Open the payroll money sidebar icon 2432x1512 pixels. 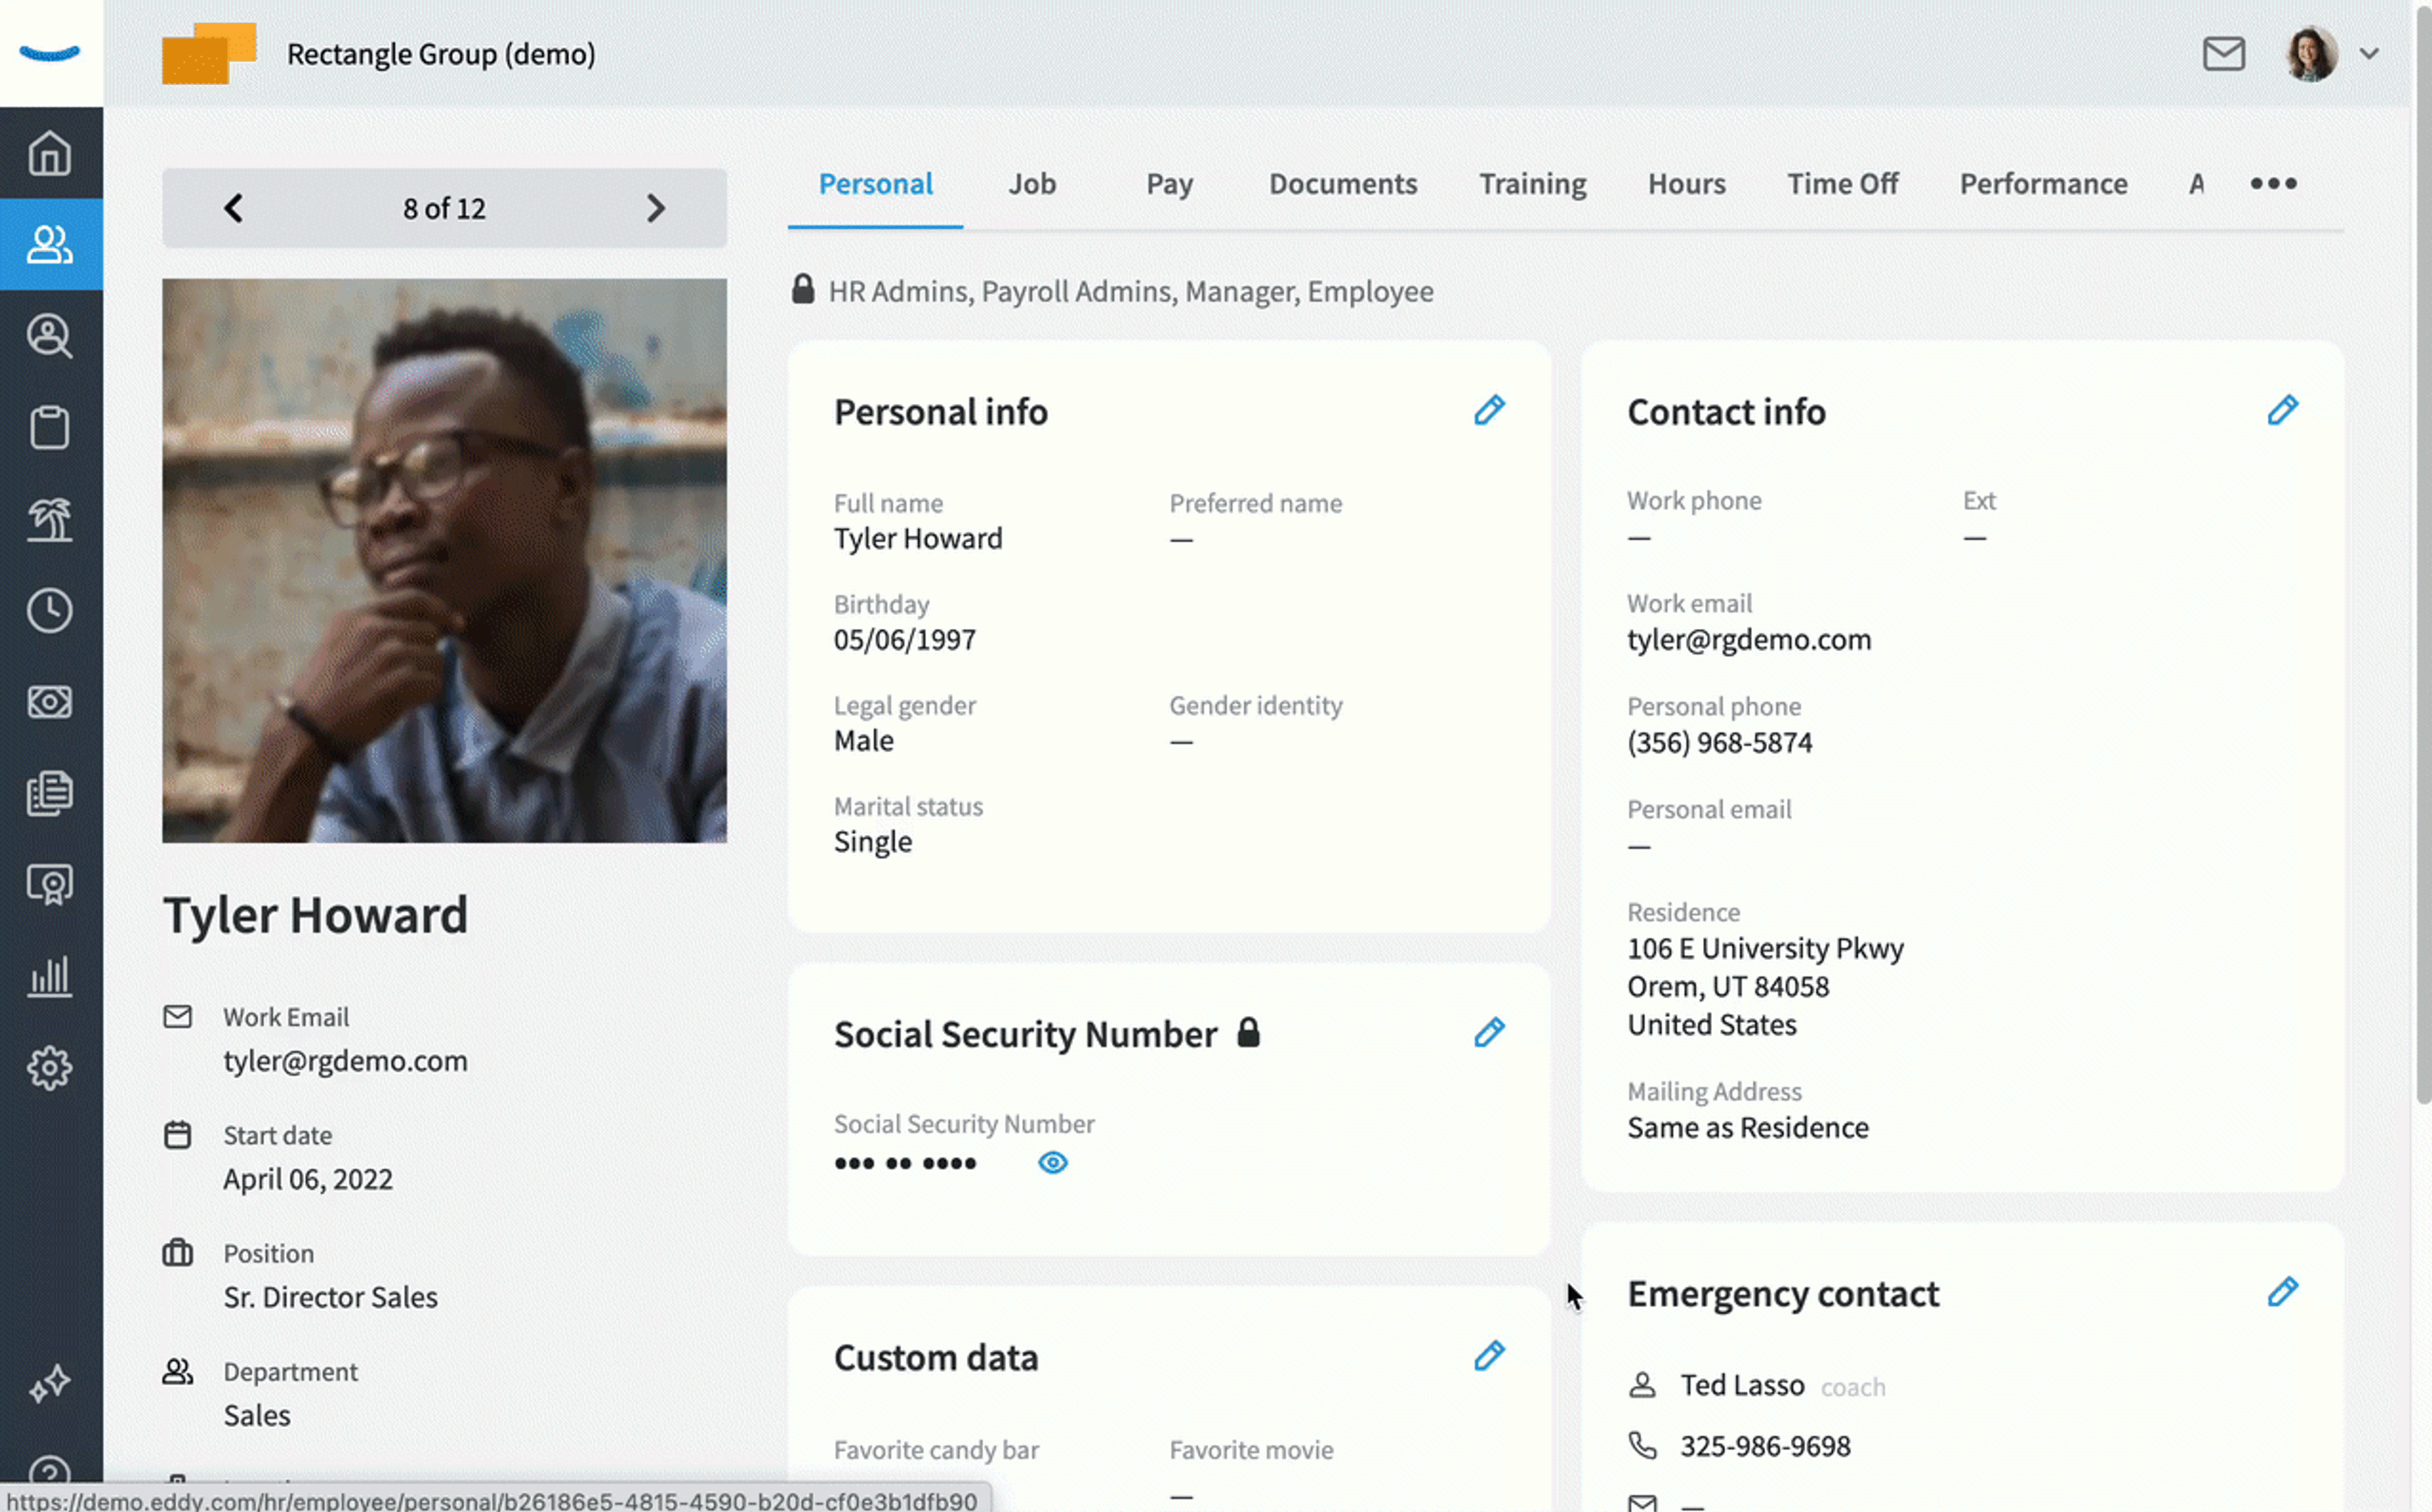49,702
